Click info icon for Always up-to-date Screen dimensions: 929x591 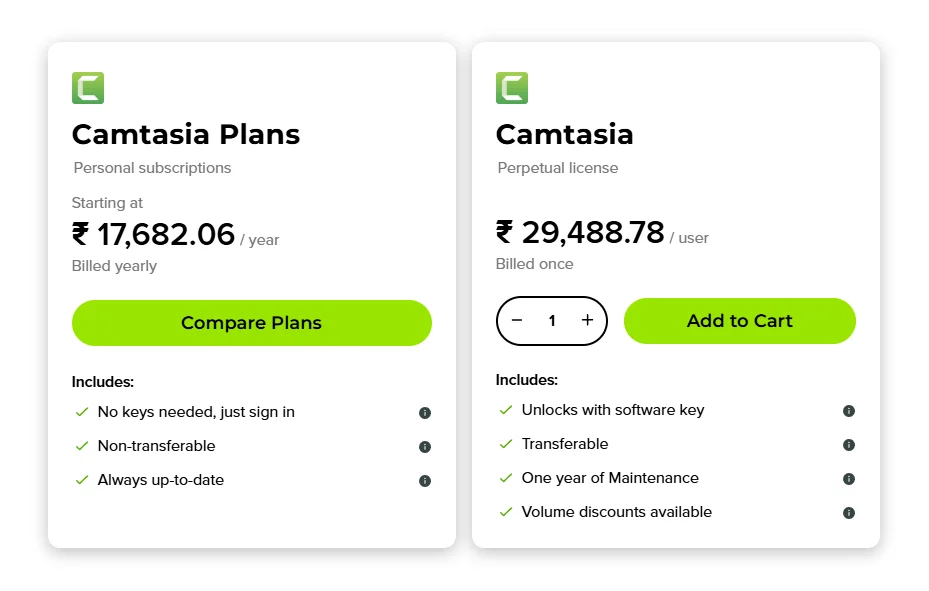[425, 481]
